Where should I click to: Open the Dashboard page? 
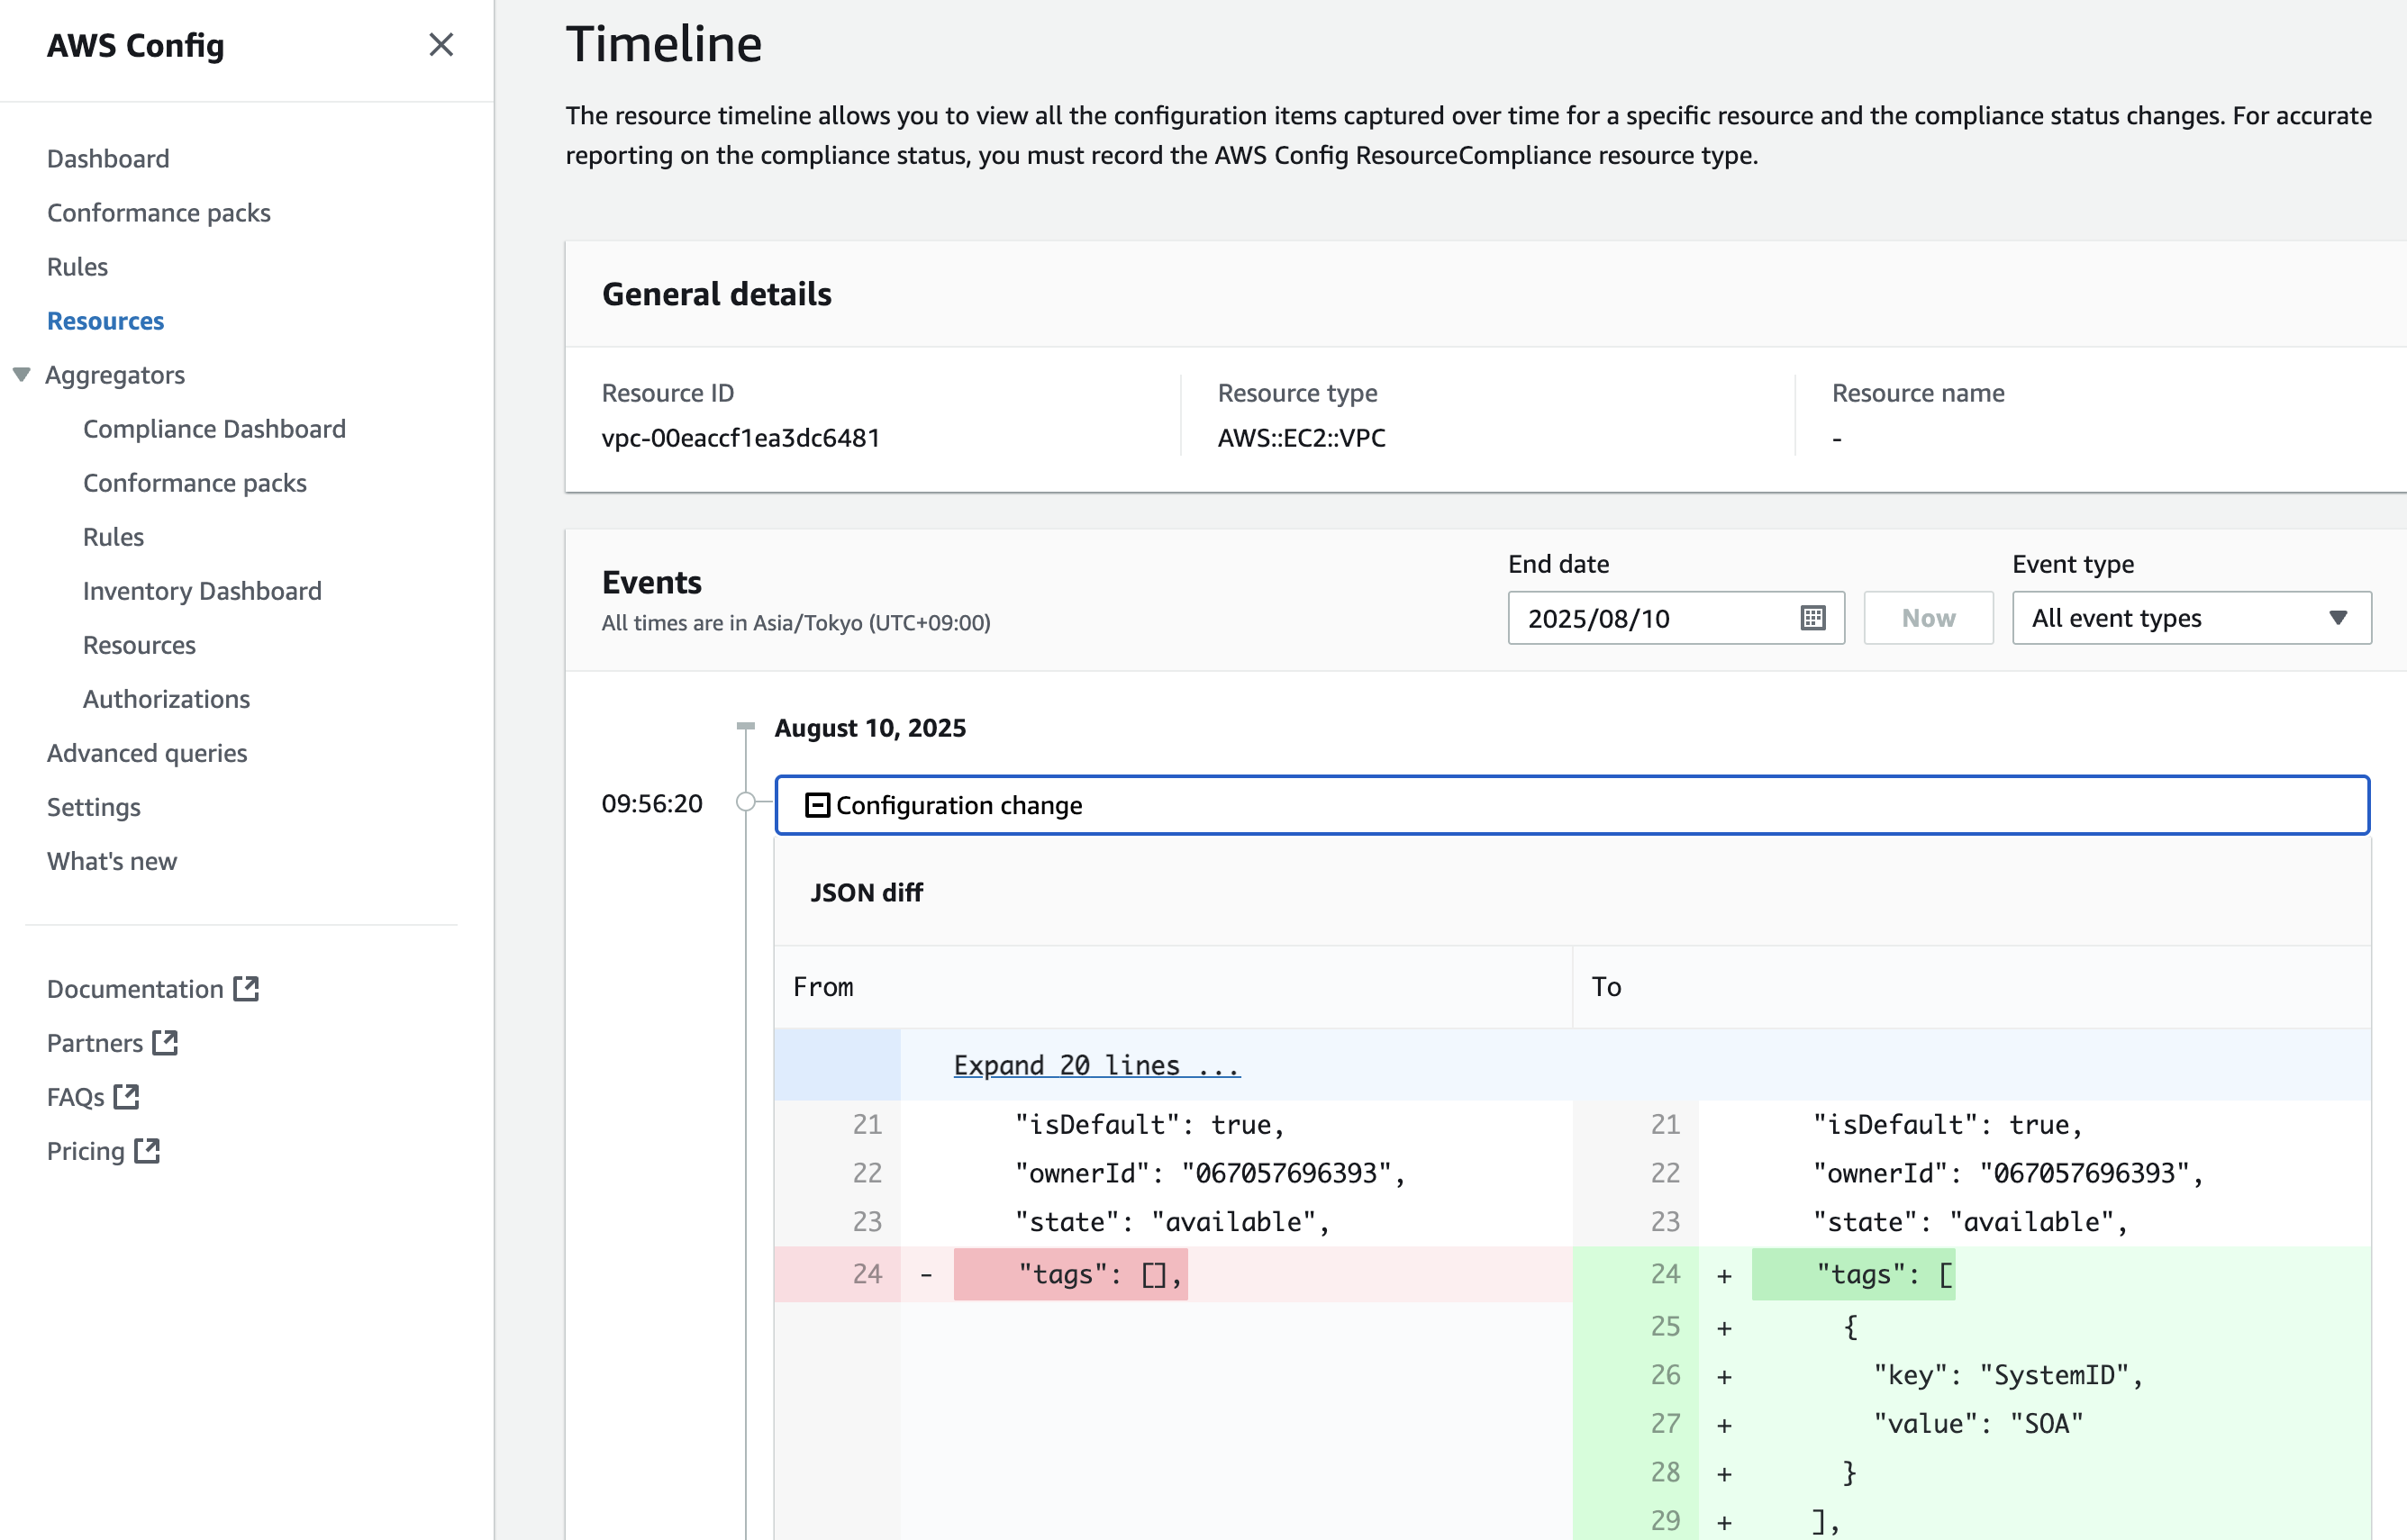[108, 159]
